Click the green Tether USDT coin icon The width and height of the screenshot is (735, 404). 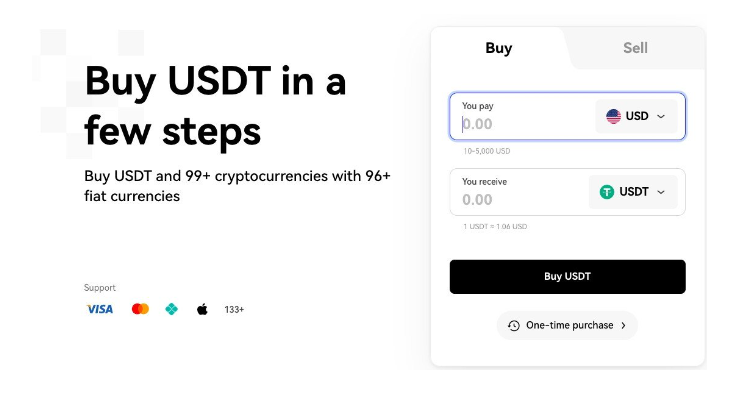pyautogui.click(x=607, y=192)
